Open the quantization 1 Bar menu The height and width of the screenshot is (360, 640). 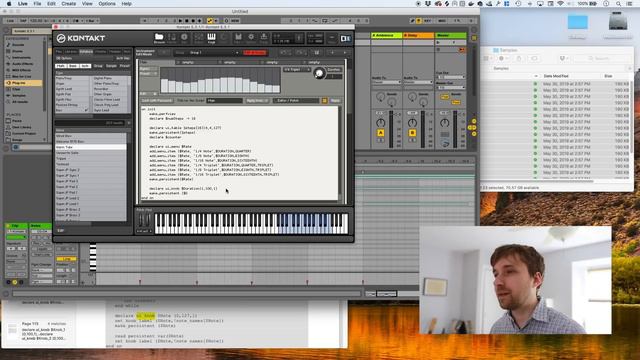(92, 20)
